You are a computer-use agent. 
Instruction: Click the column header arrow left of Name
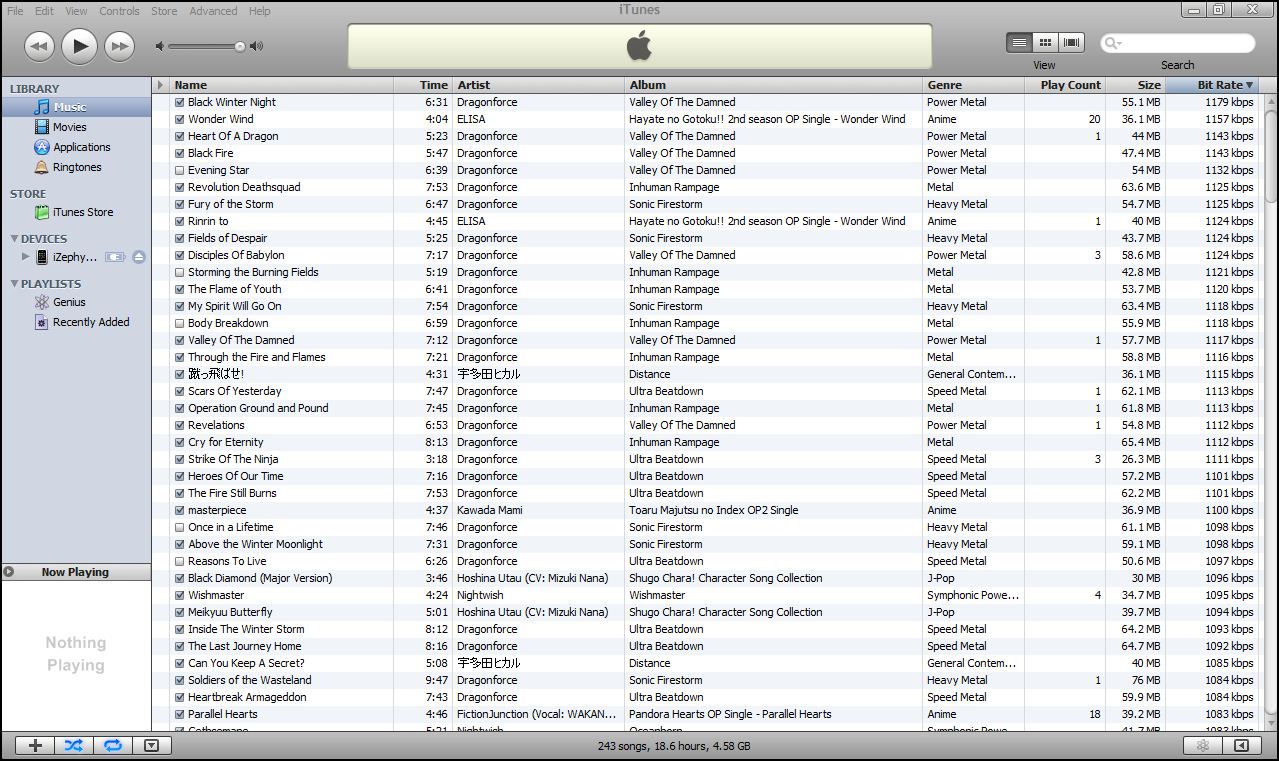click(161, 85)
